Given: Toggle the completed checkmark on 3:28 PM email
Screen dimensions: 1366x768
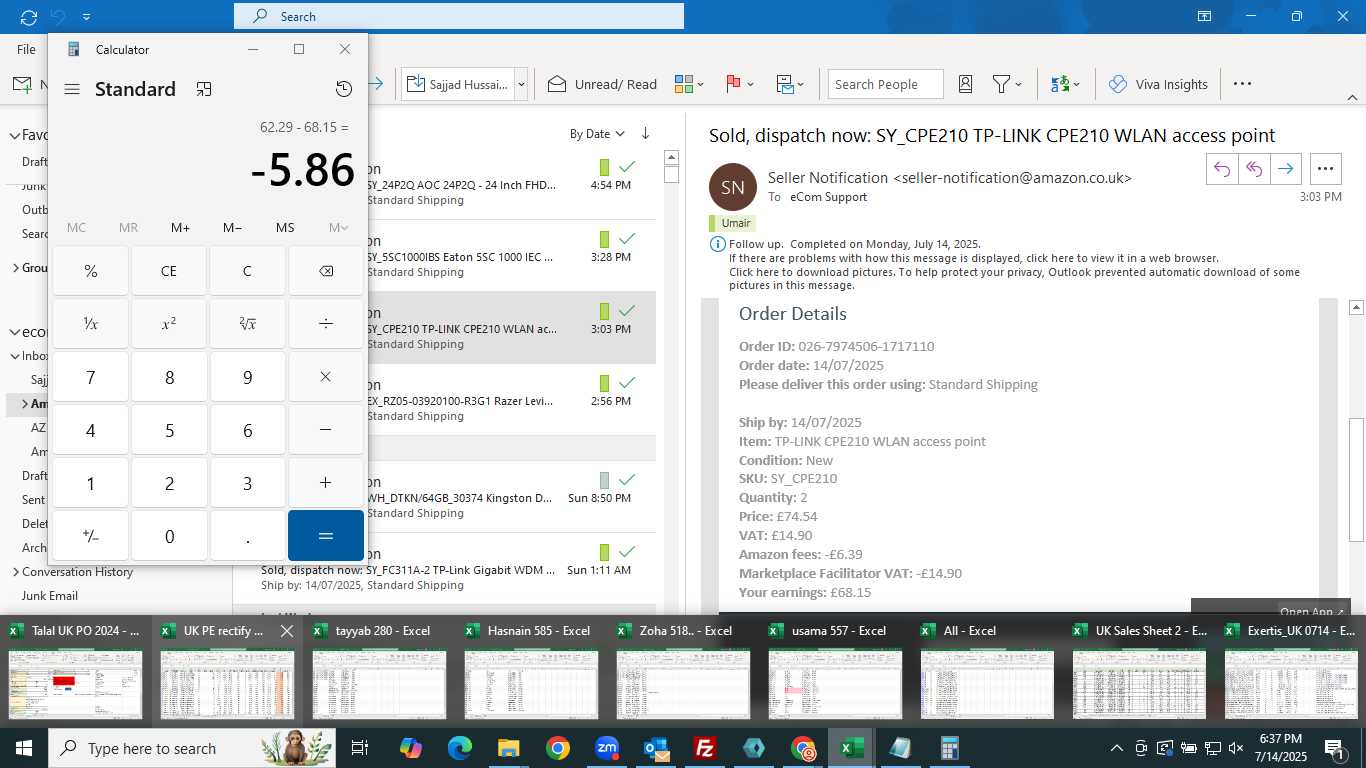Looking at the screenshot, I should (x=627, y=239).
